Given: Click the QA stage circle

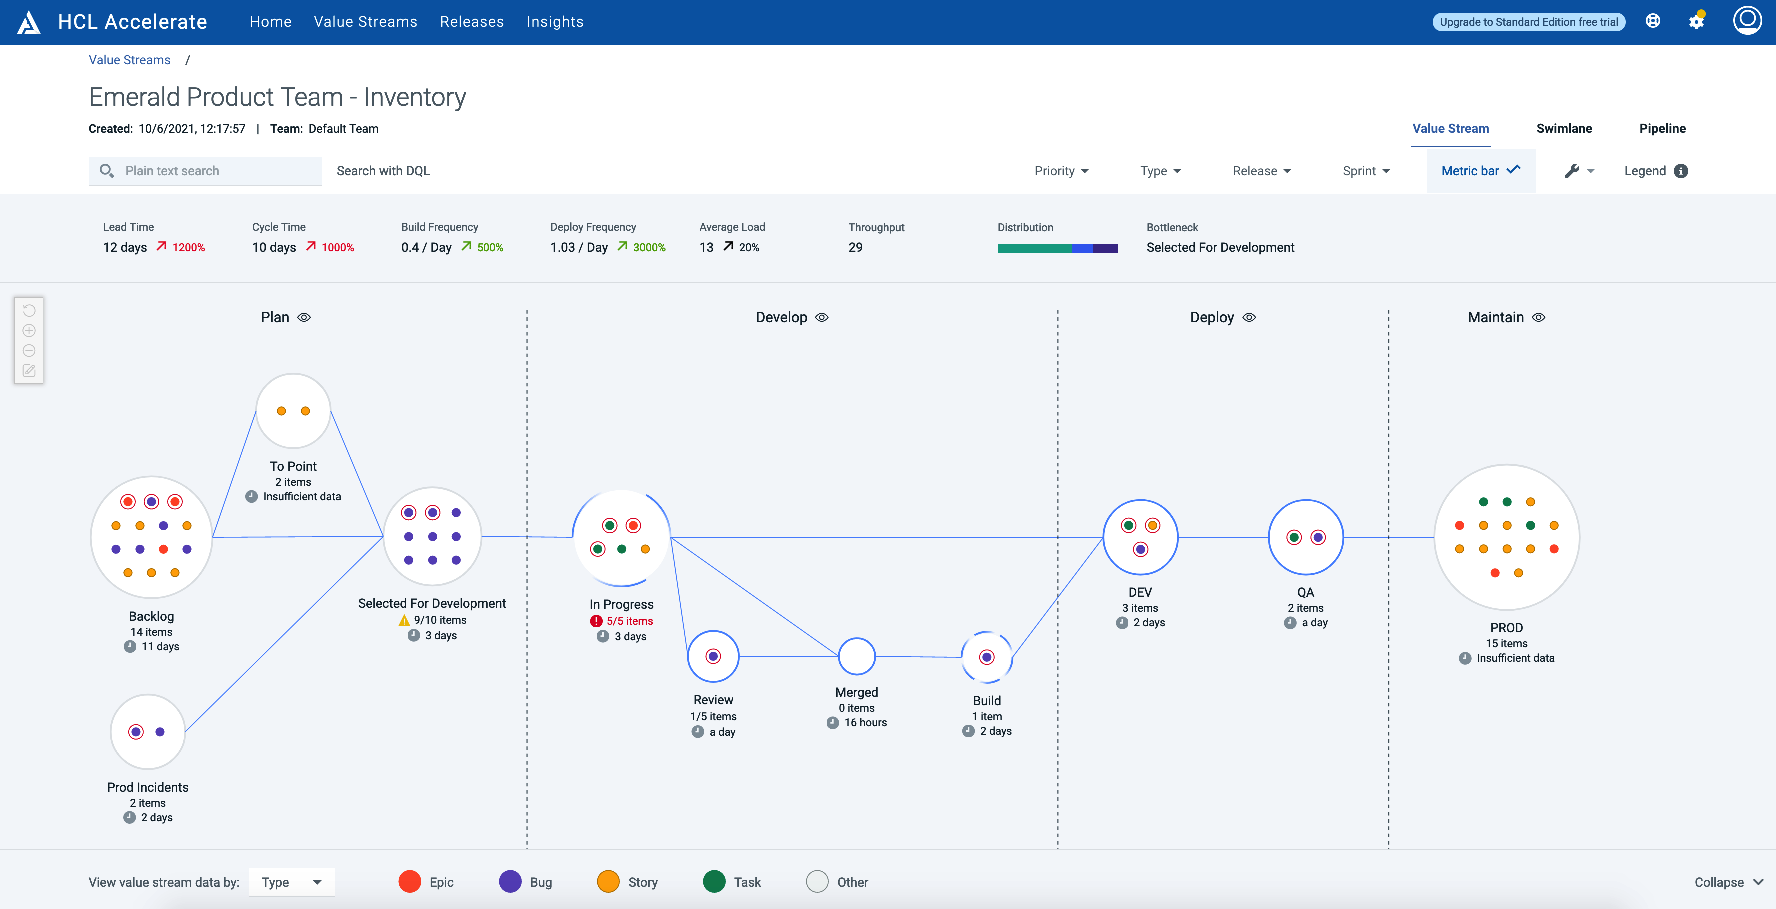Looking at the screenshot, I should pyautogui.click(x=1306, y=537).
